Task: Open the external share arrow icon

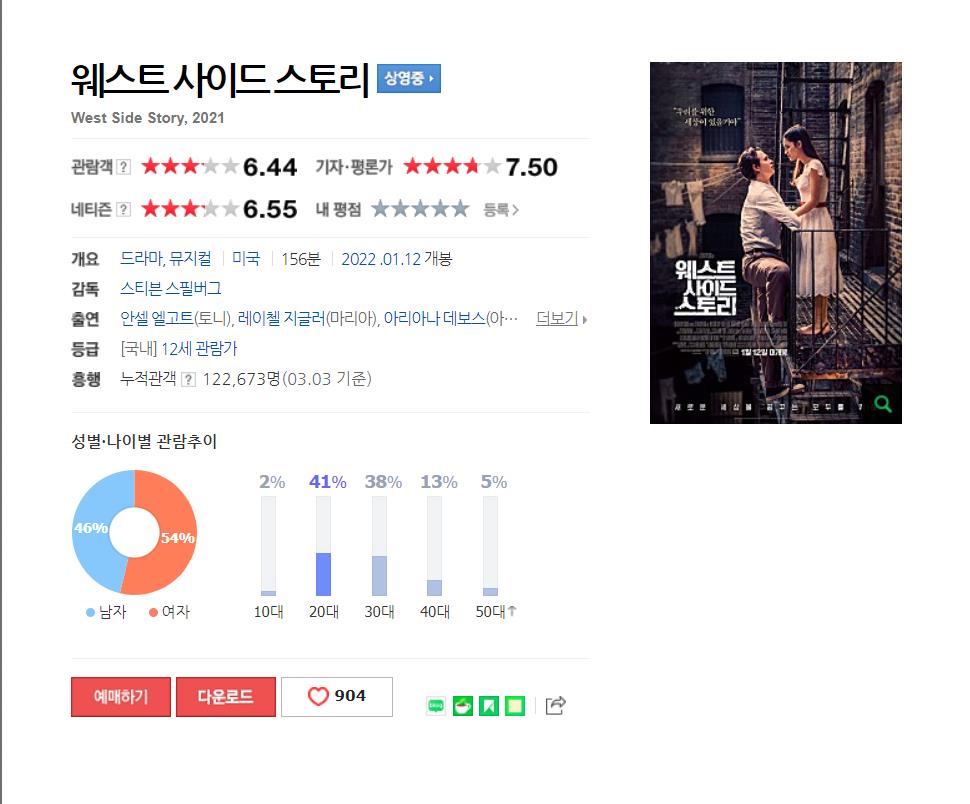Action: (x=556, y=706)
